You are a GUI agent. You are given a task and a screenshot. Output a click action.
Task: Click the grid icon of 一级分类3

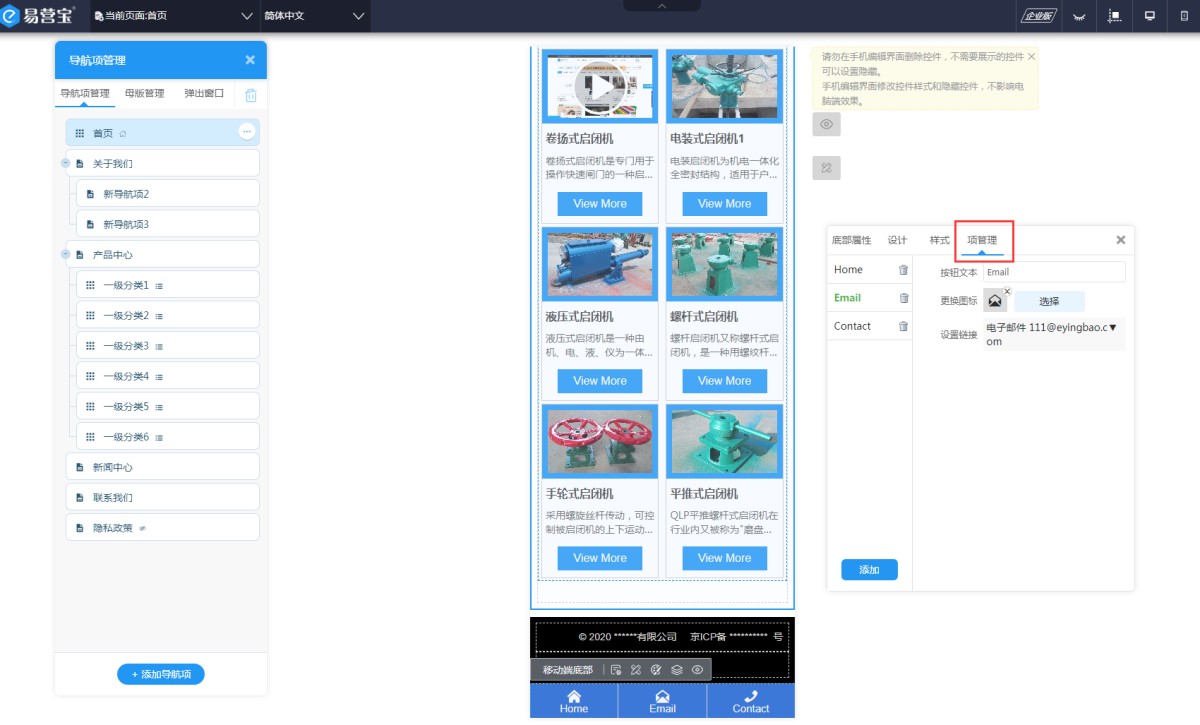point(91,346)
